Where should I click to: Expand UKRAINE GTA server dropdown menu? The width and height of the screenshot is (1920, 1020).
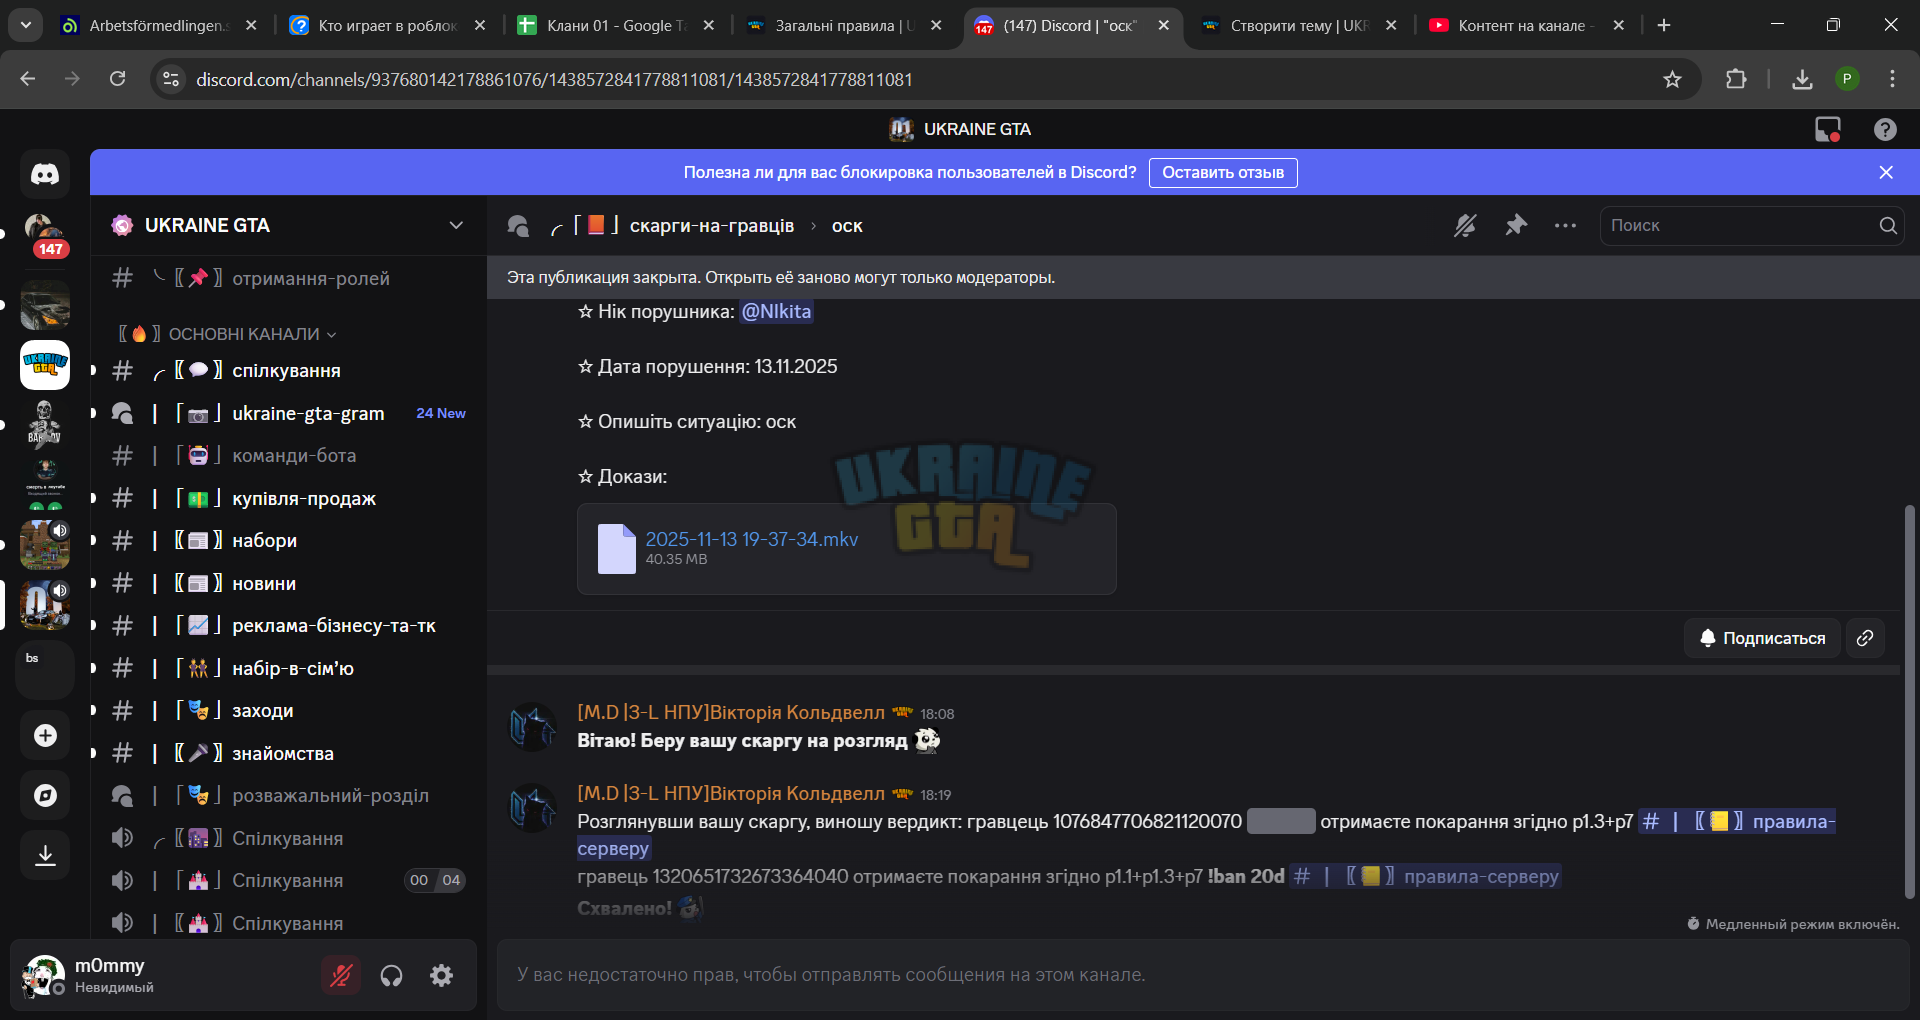(x=456, y=225)
